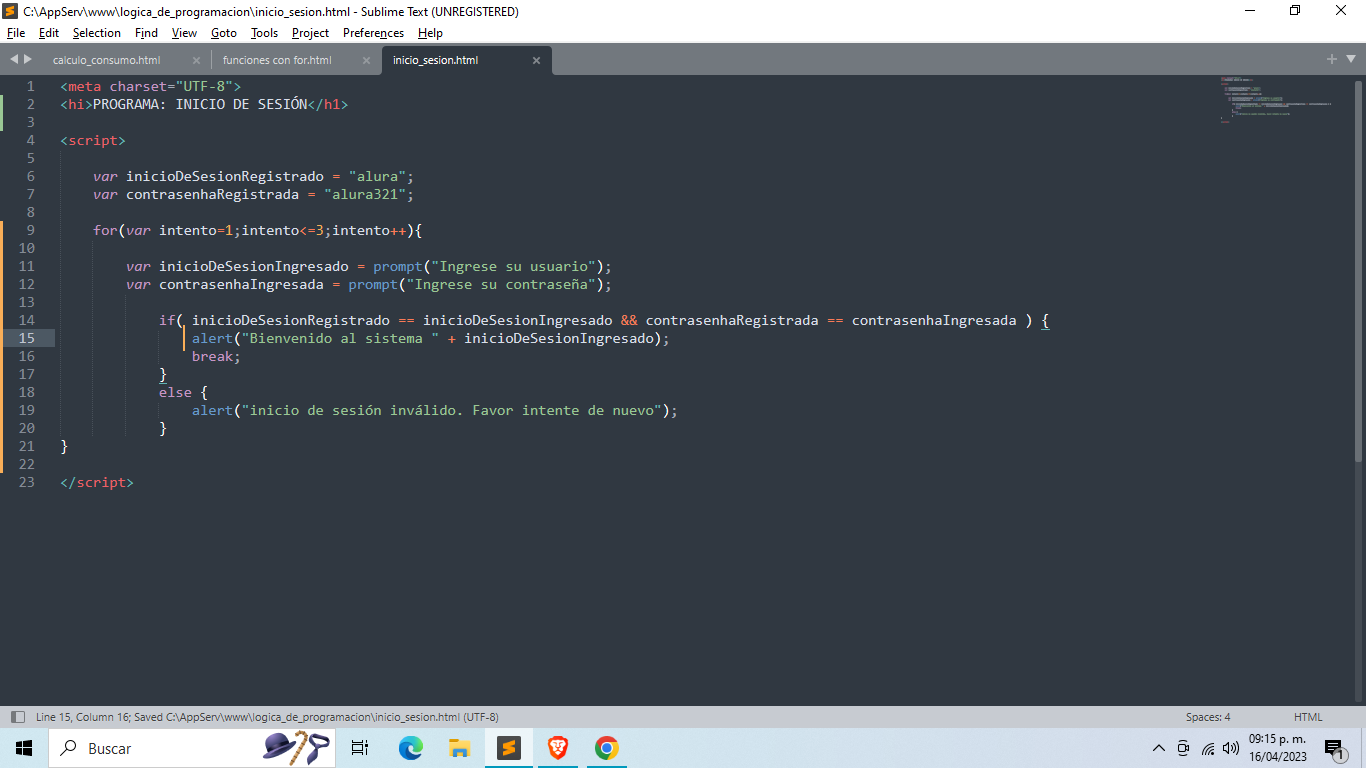Image resolution: width=1366 pixels, height=768 pixels.
Task: Open the Edit menu
Action: pos(49,33)
